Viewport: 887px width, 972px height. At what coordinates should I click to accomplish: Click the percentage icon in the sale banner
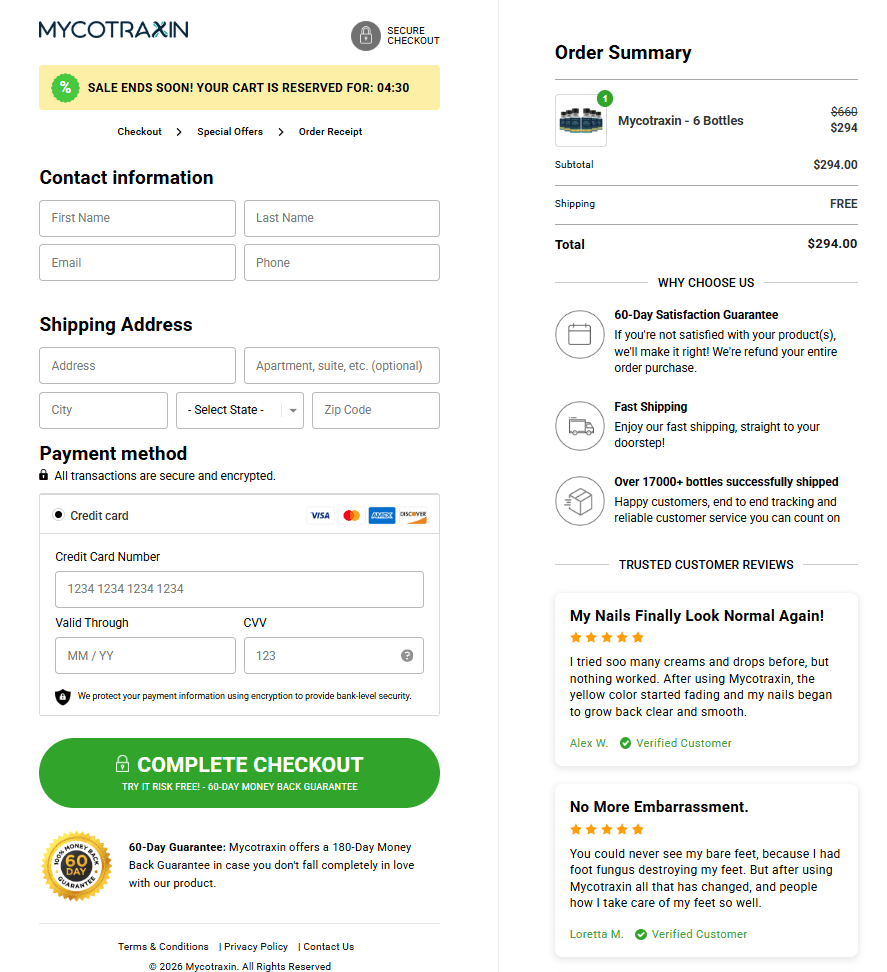pyautogui.click(x=65, y=88)
